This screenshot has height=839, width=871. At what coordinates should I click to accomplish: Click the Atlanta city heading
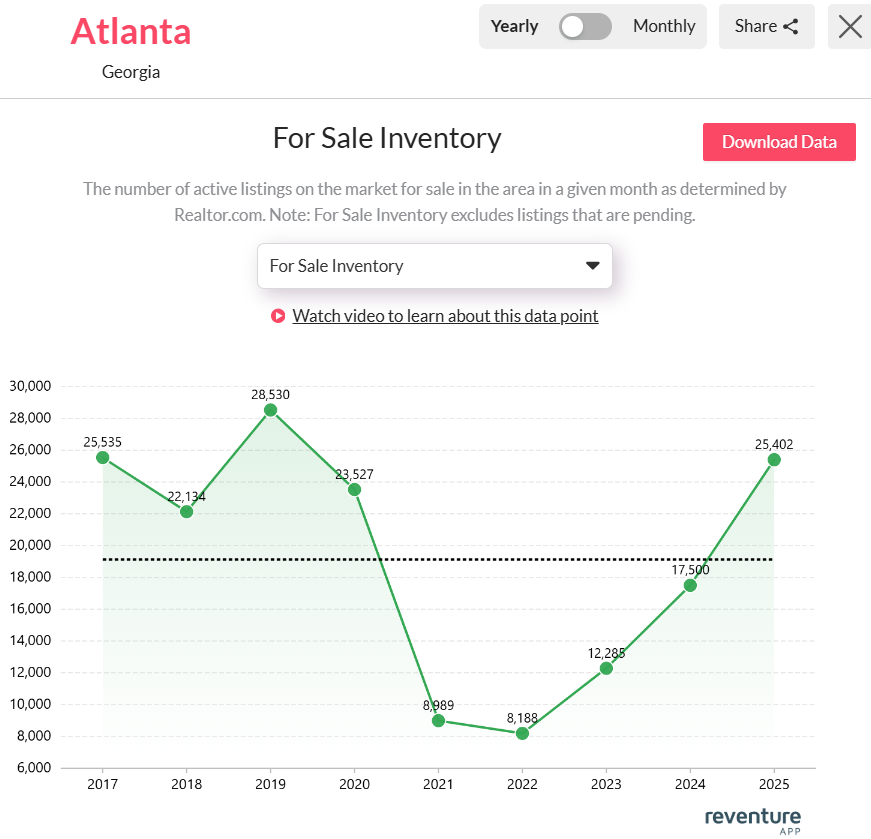tap(131, 32)
